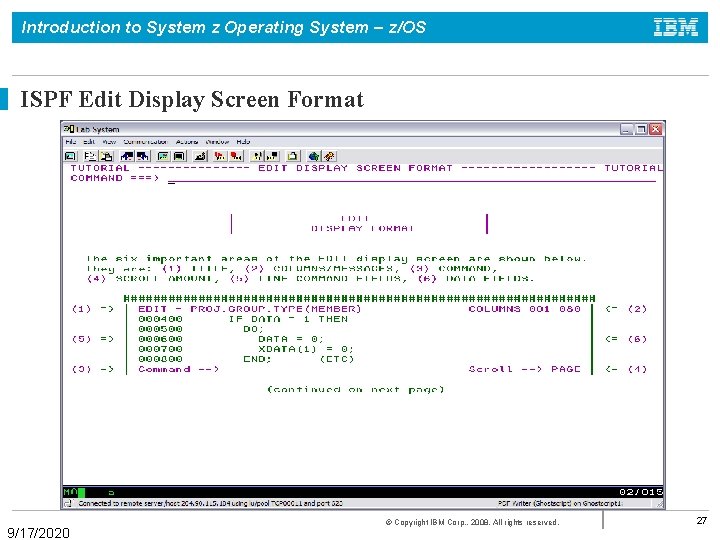Click line number 000700
720x540 pixels.
[160, 349]
